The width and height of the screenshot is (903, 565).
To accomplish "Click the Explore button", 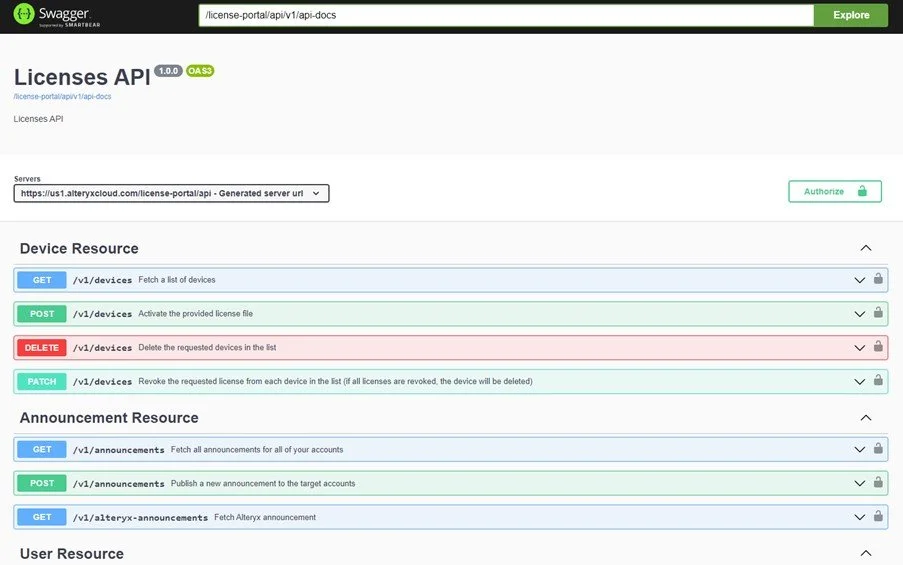I will coord(851,15).
